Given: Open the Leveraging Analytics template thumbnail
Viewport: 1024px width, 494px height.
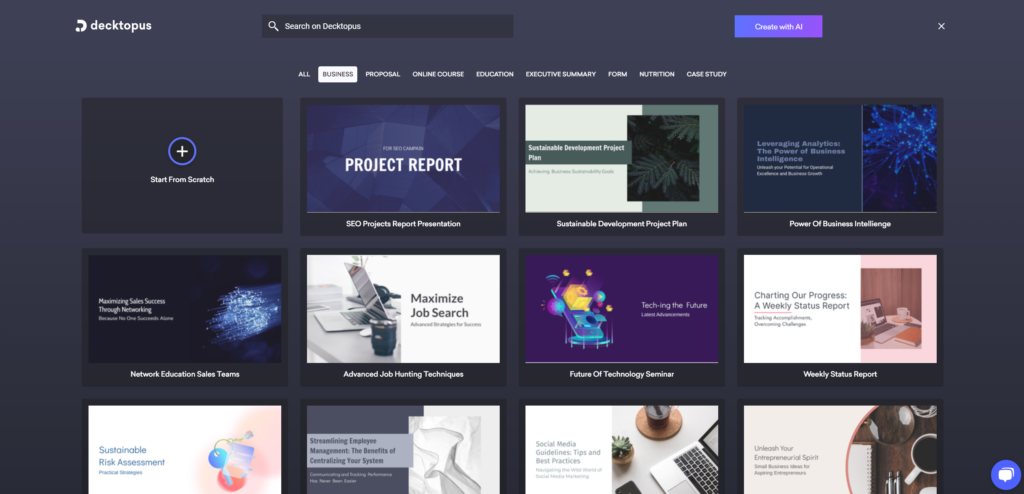Looking at the screenshot, I should point(840,159).
